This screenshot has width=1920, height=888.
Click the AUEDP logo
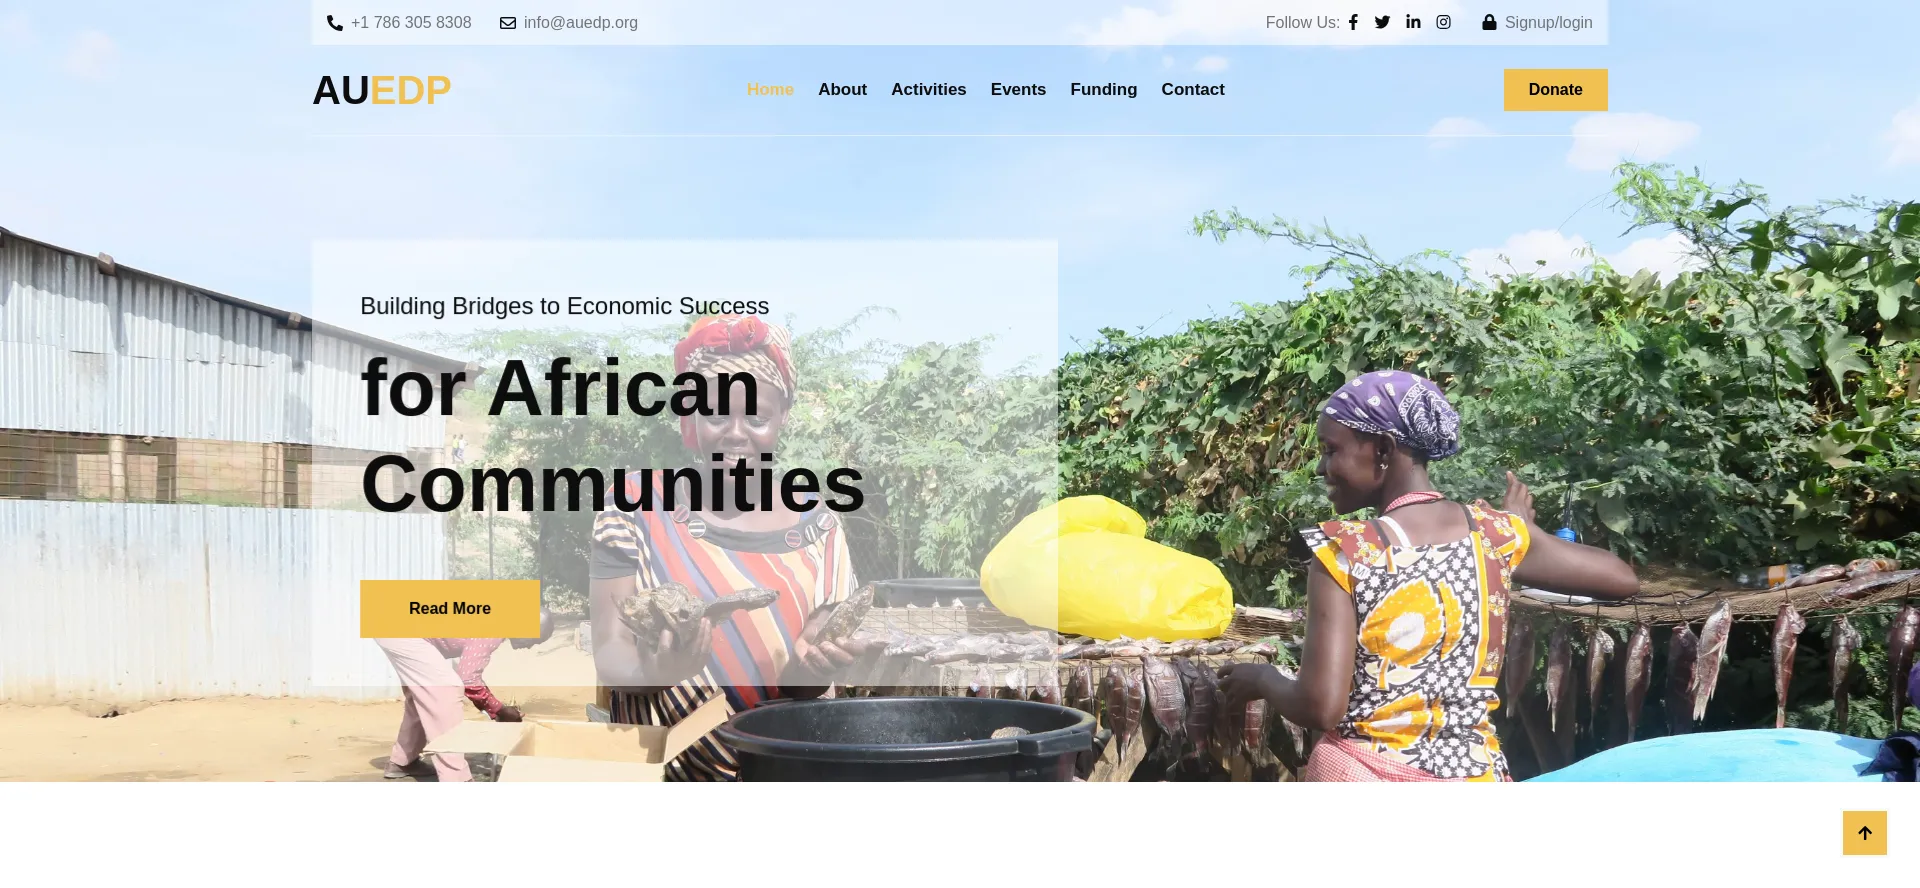(x=382, y=90)
